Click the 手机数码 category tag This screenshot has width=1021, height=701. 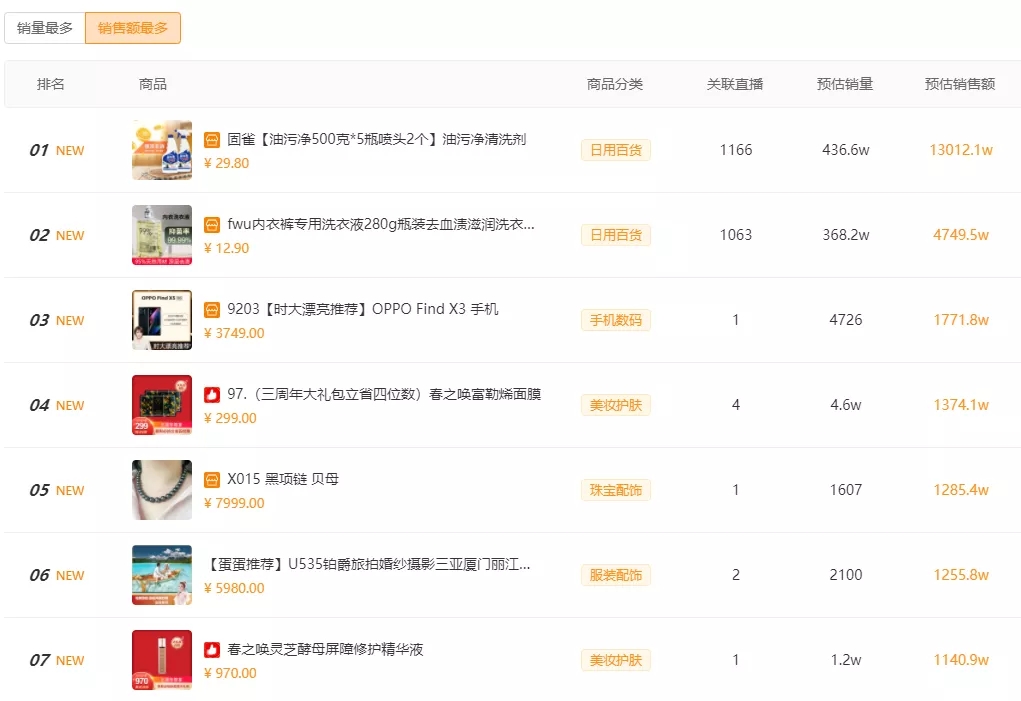616,320
